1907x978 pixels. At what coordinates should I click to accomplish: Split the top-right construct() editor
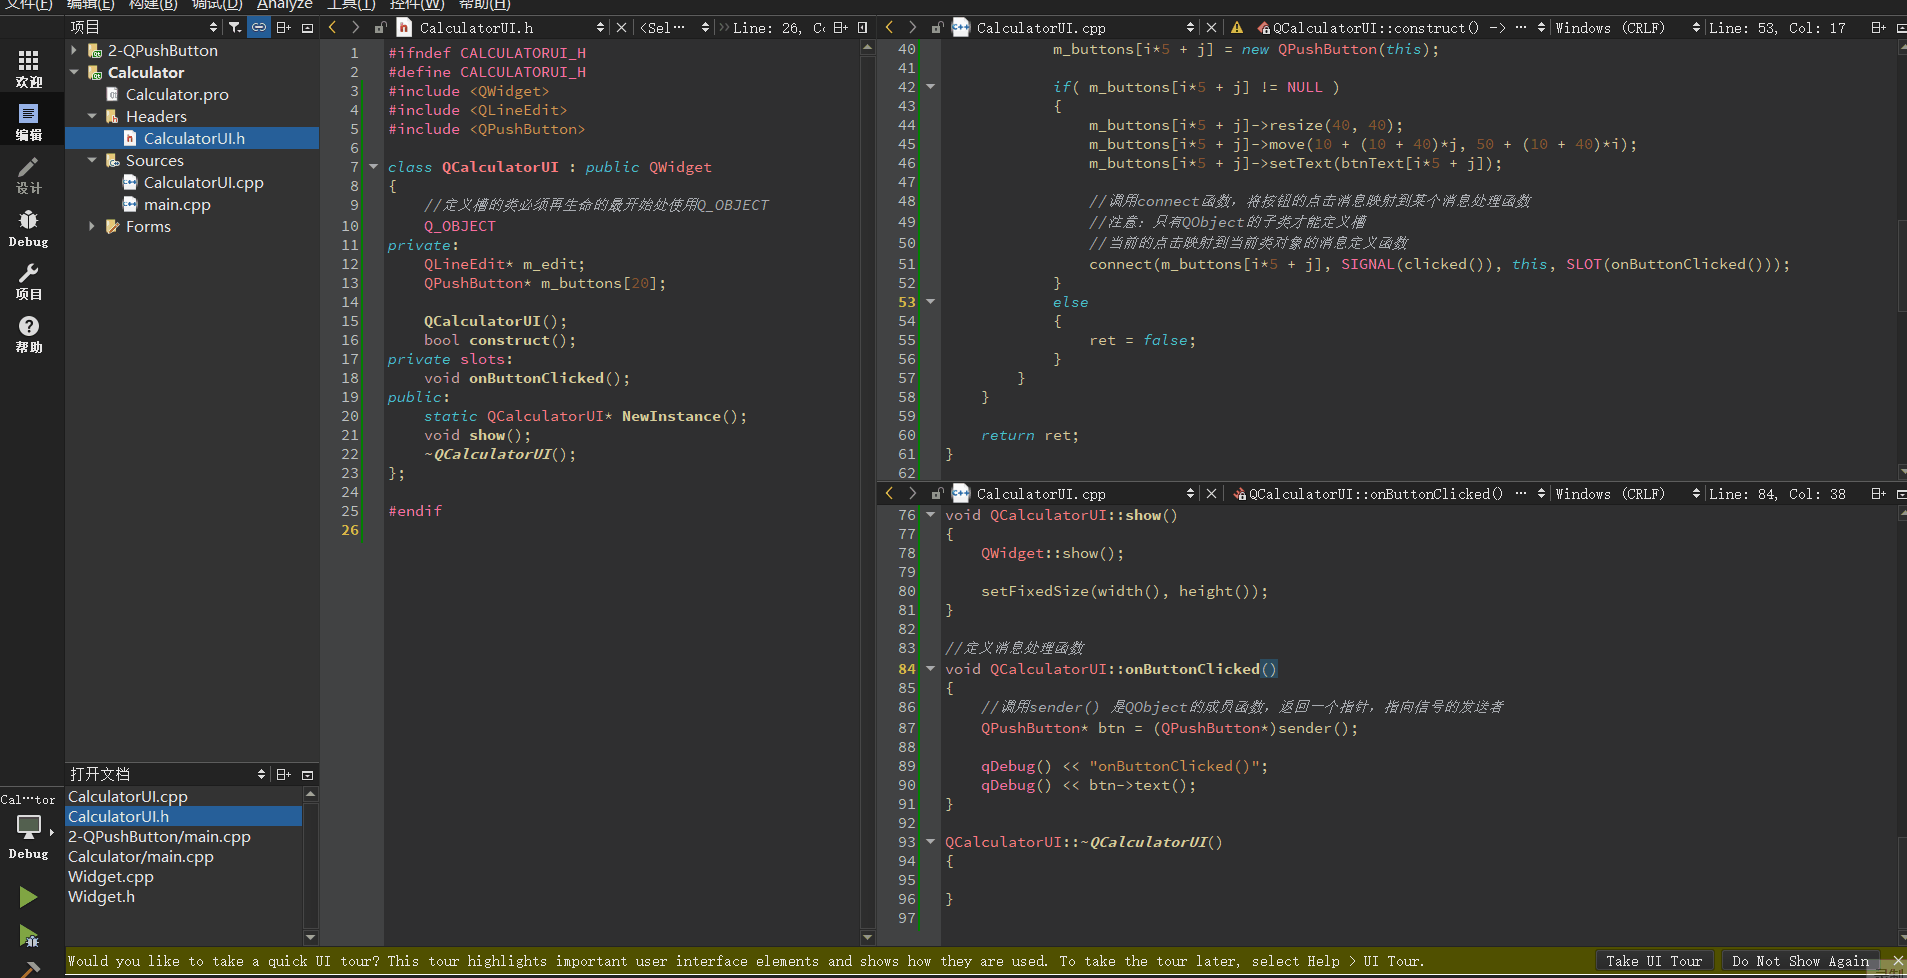click(1878, 28)
